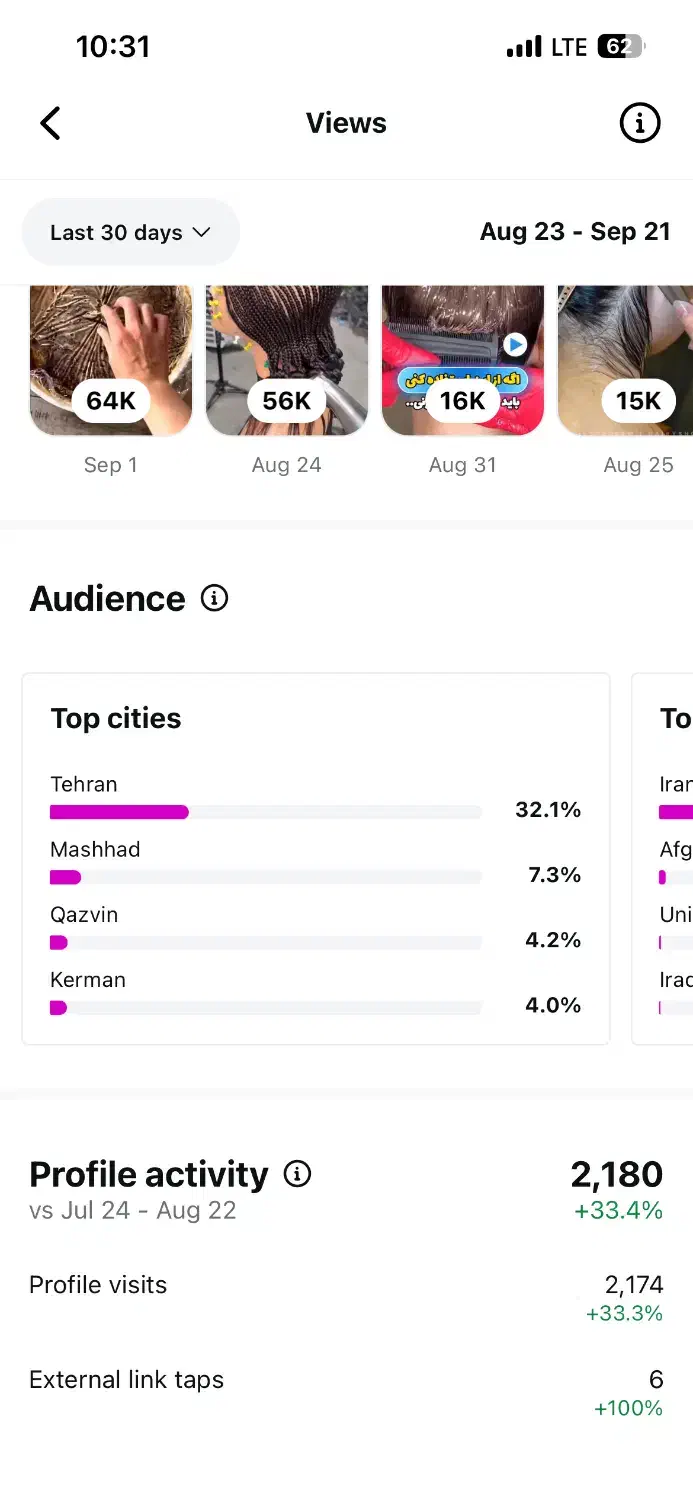Tap the battery indicator icon
The image size is (693, 1500).
coord(620,46)
